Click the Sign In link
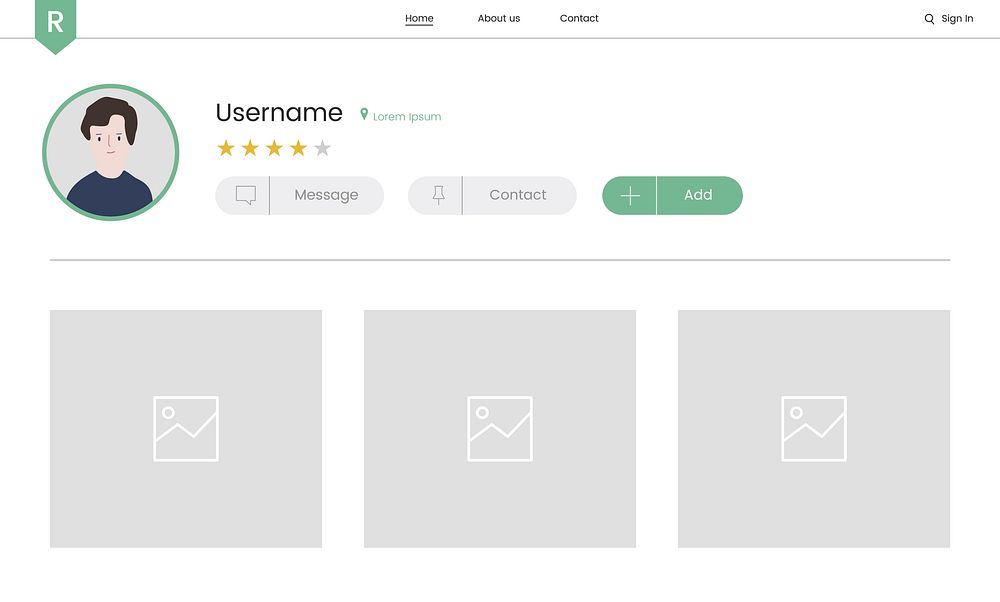 pos(957,18)
